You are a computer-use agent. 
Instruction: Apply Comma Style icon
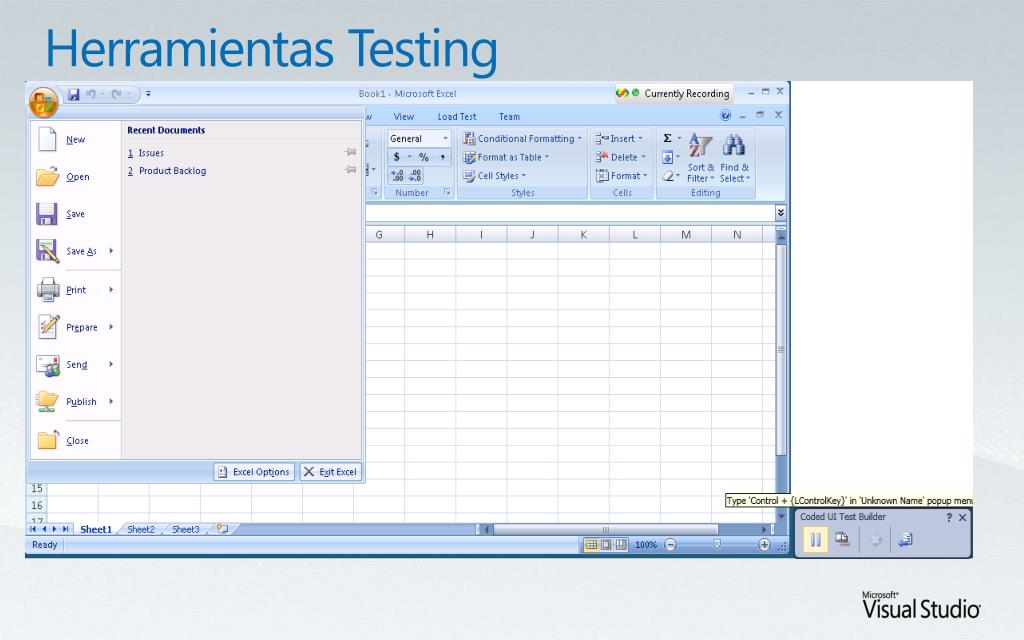(x=442, y=157)
